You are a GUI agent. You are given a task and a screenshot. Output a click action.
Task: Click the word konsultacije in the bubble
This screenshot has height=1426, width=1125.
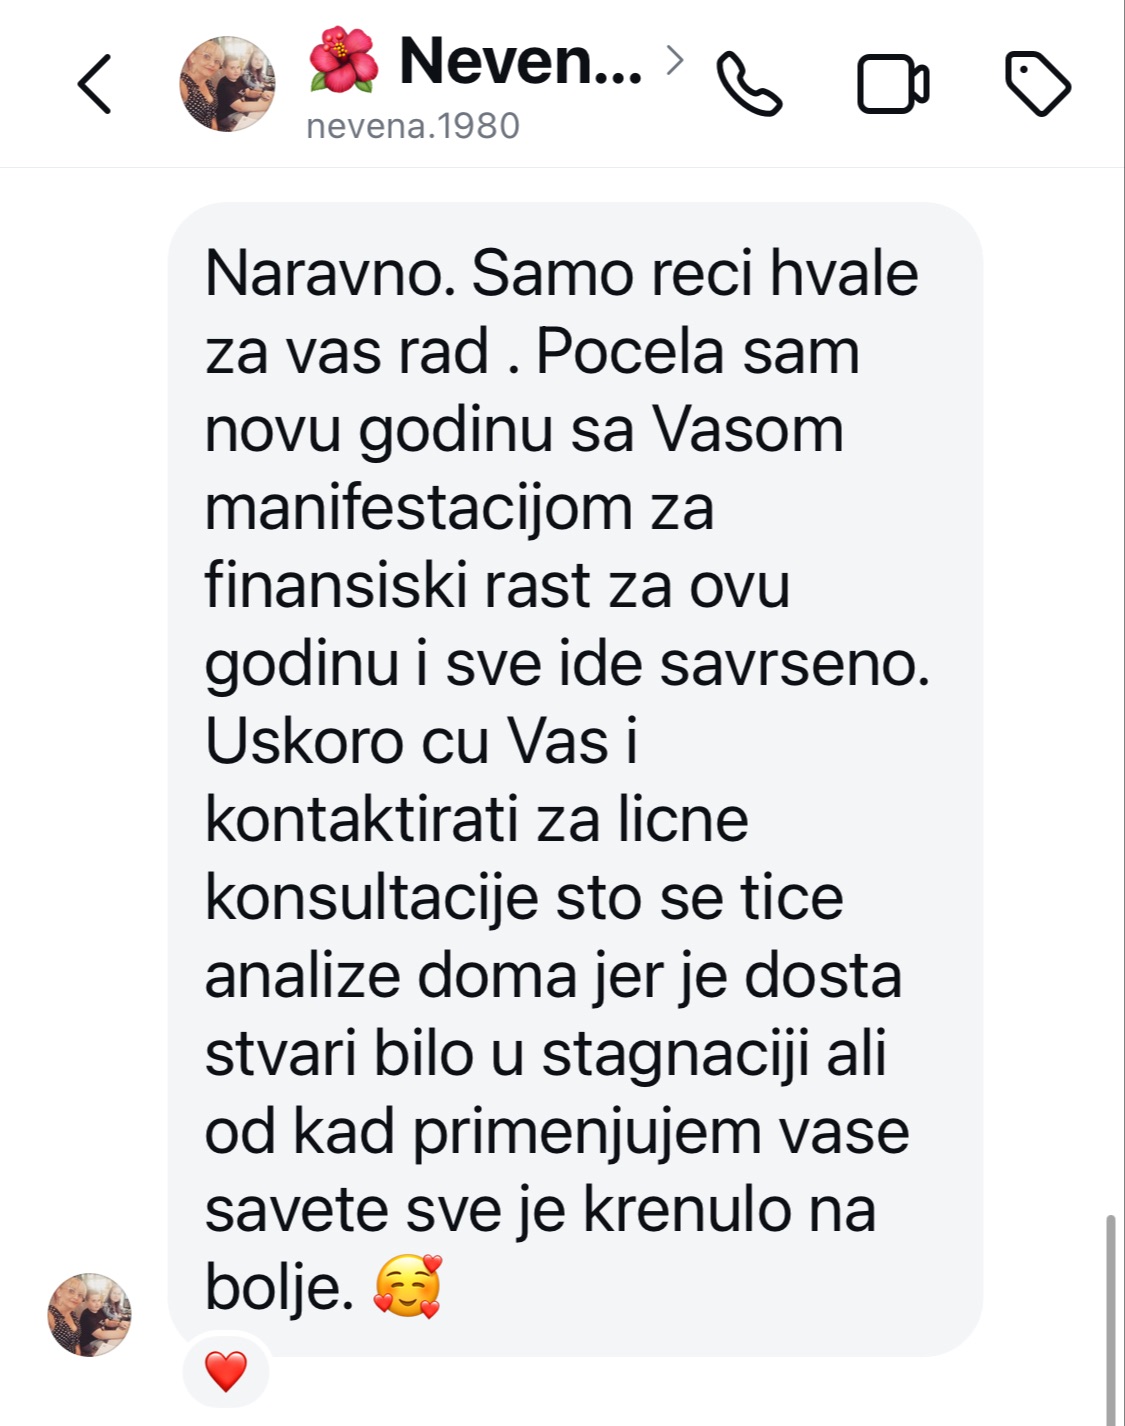372,897
